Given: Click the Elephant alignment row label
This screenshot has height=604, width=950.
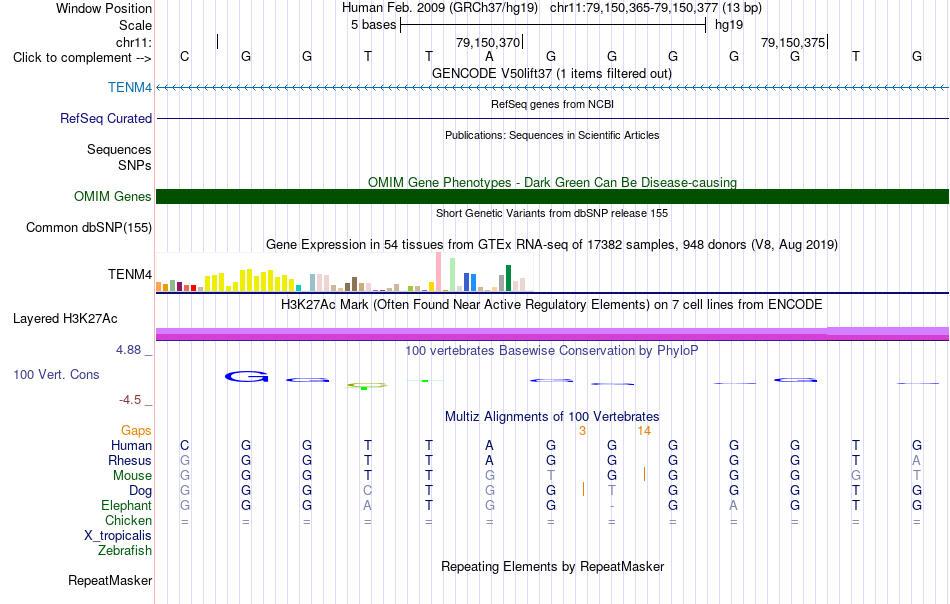Looking at the screenshot, I should tap(126, 505).
